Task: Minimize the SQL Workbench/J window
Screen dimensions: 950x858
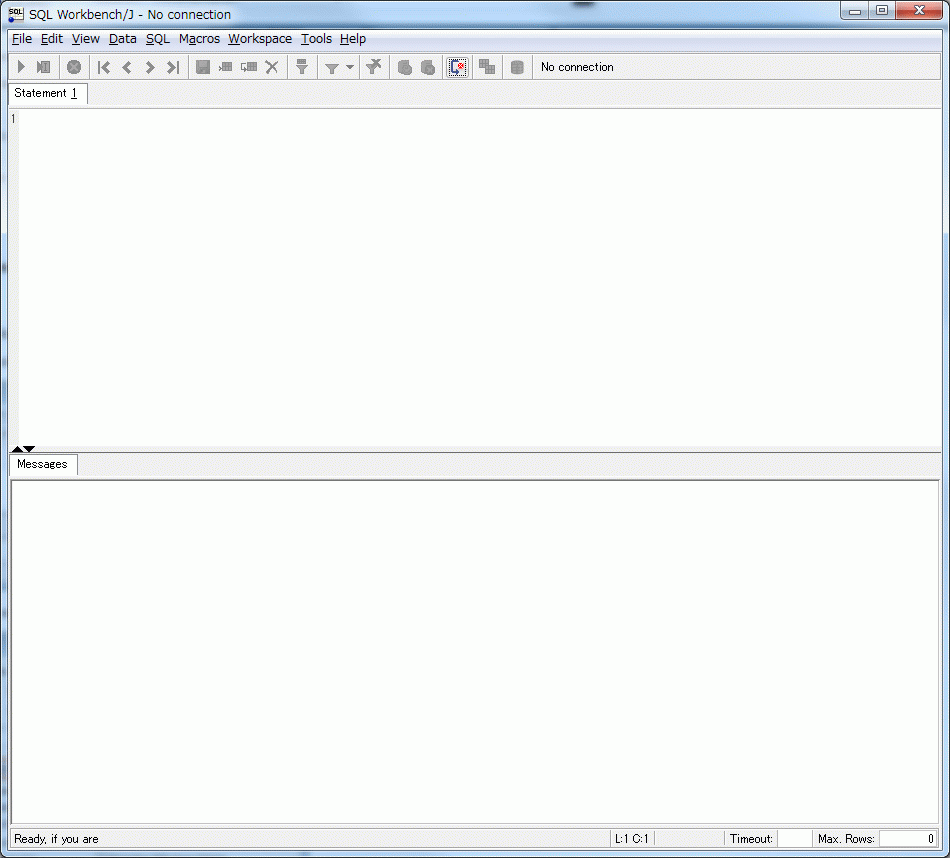Action: [855, 11]
